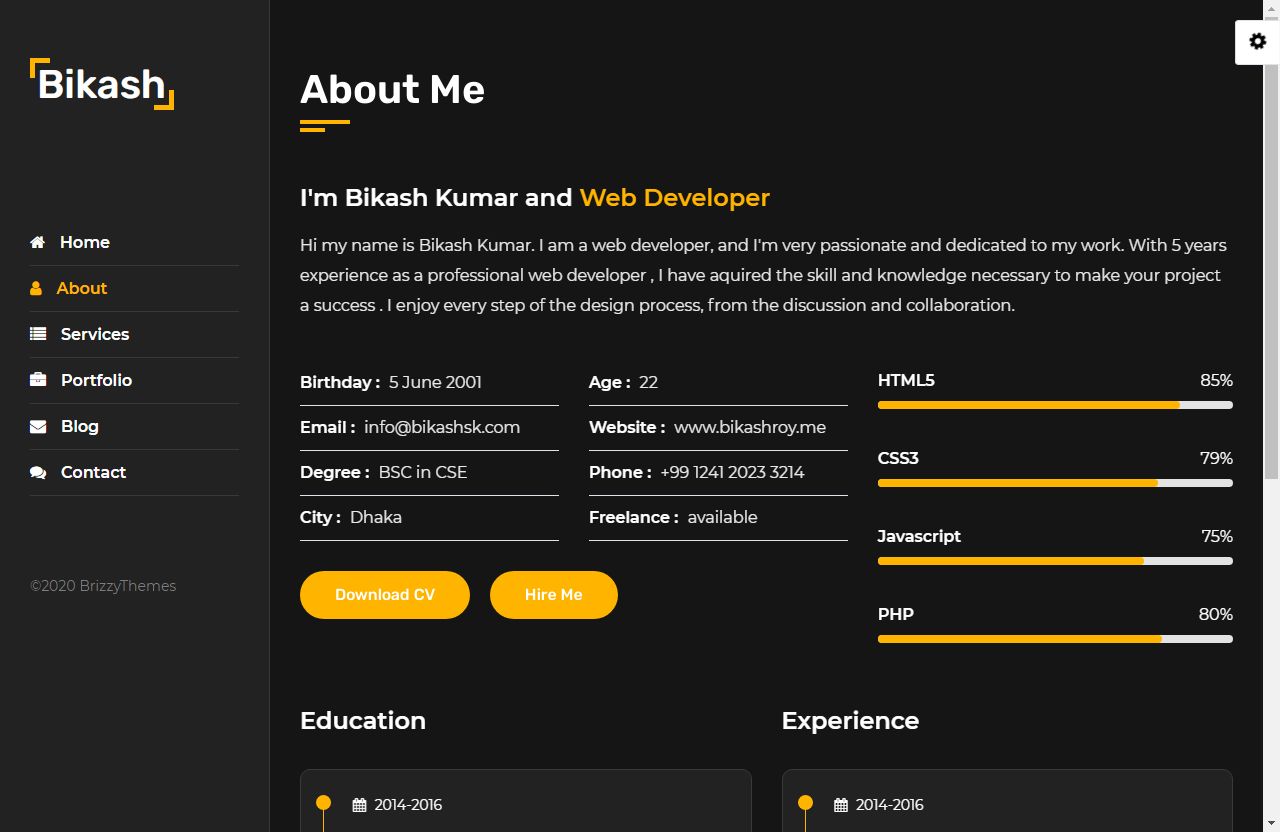Viewport: 1280px width, 832px height.
Task: Open the settings gear panel
Action: (1257, 42)
